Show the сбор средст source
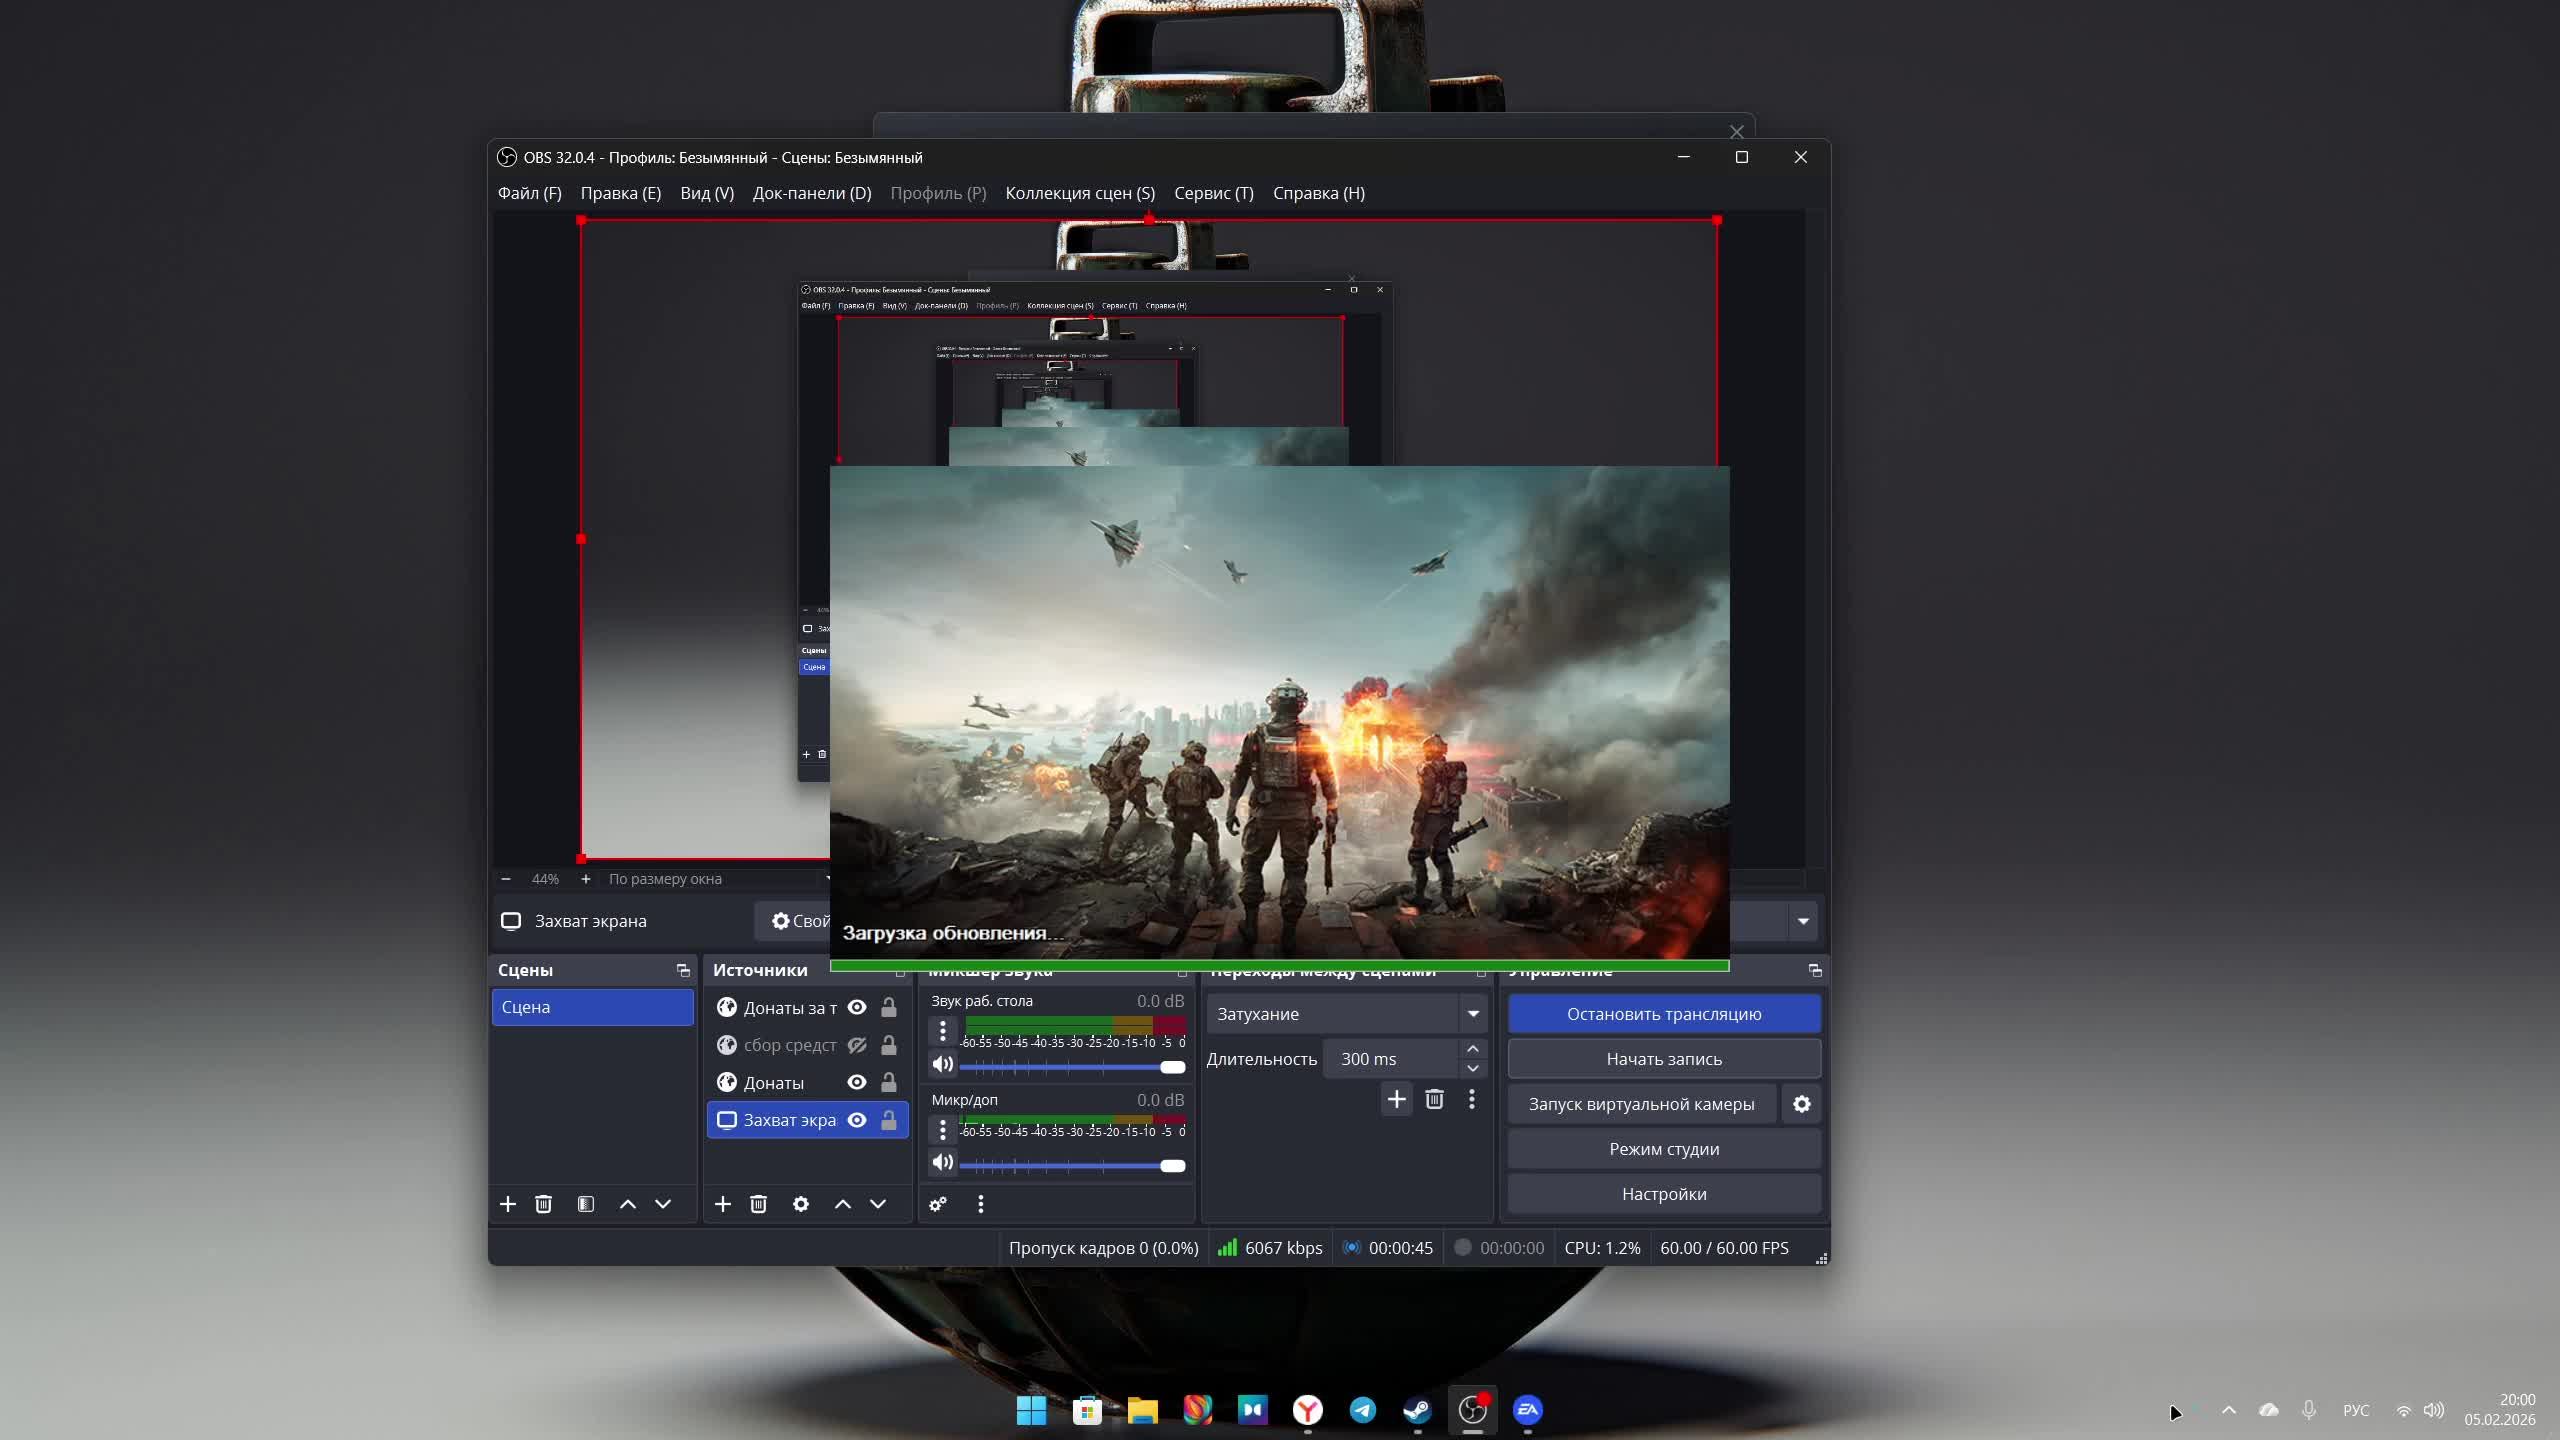 857,1045
